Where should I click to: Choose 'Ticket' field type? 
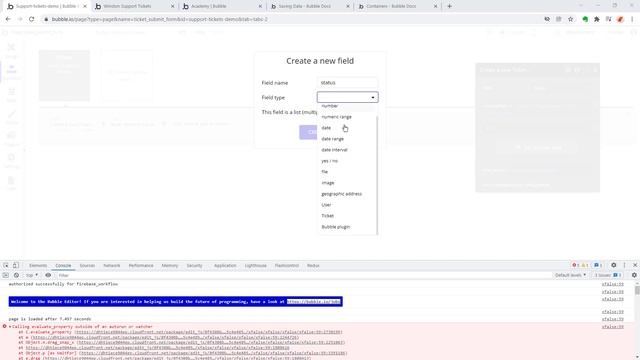(x=347, y=216)
